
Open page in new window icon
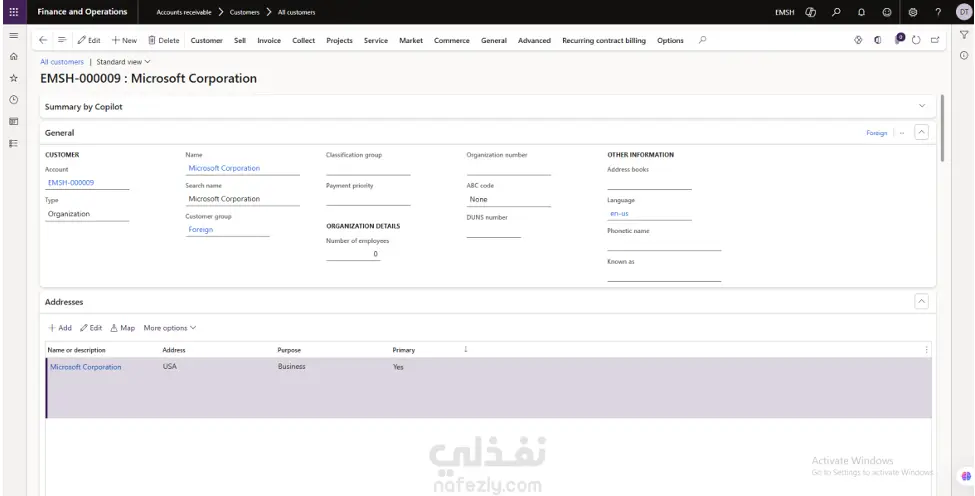point(935,40)
